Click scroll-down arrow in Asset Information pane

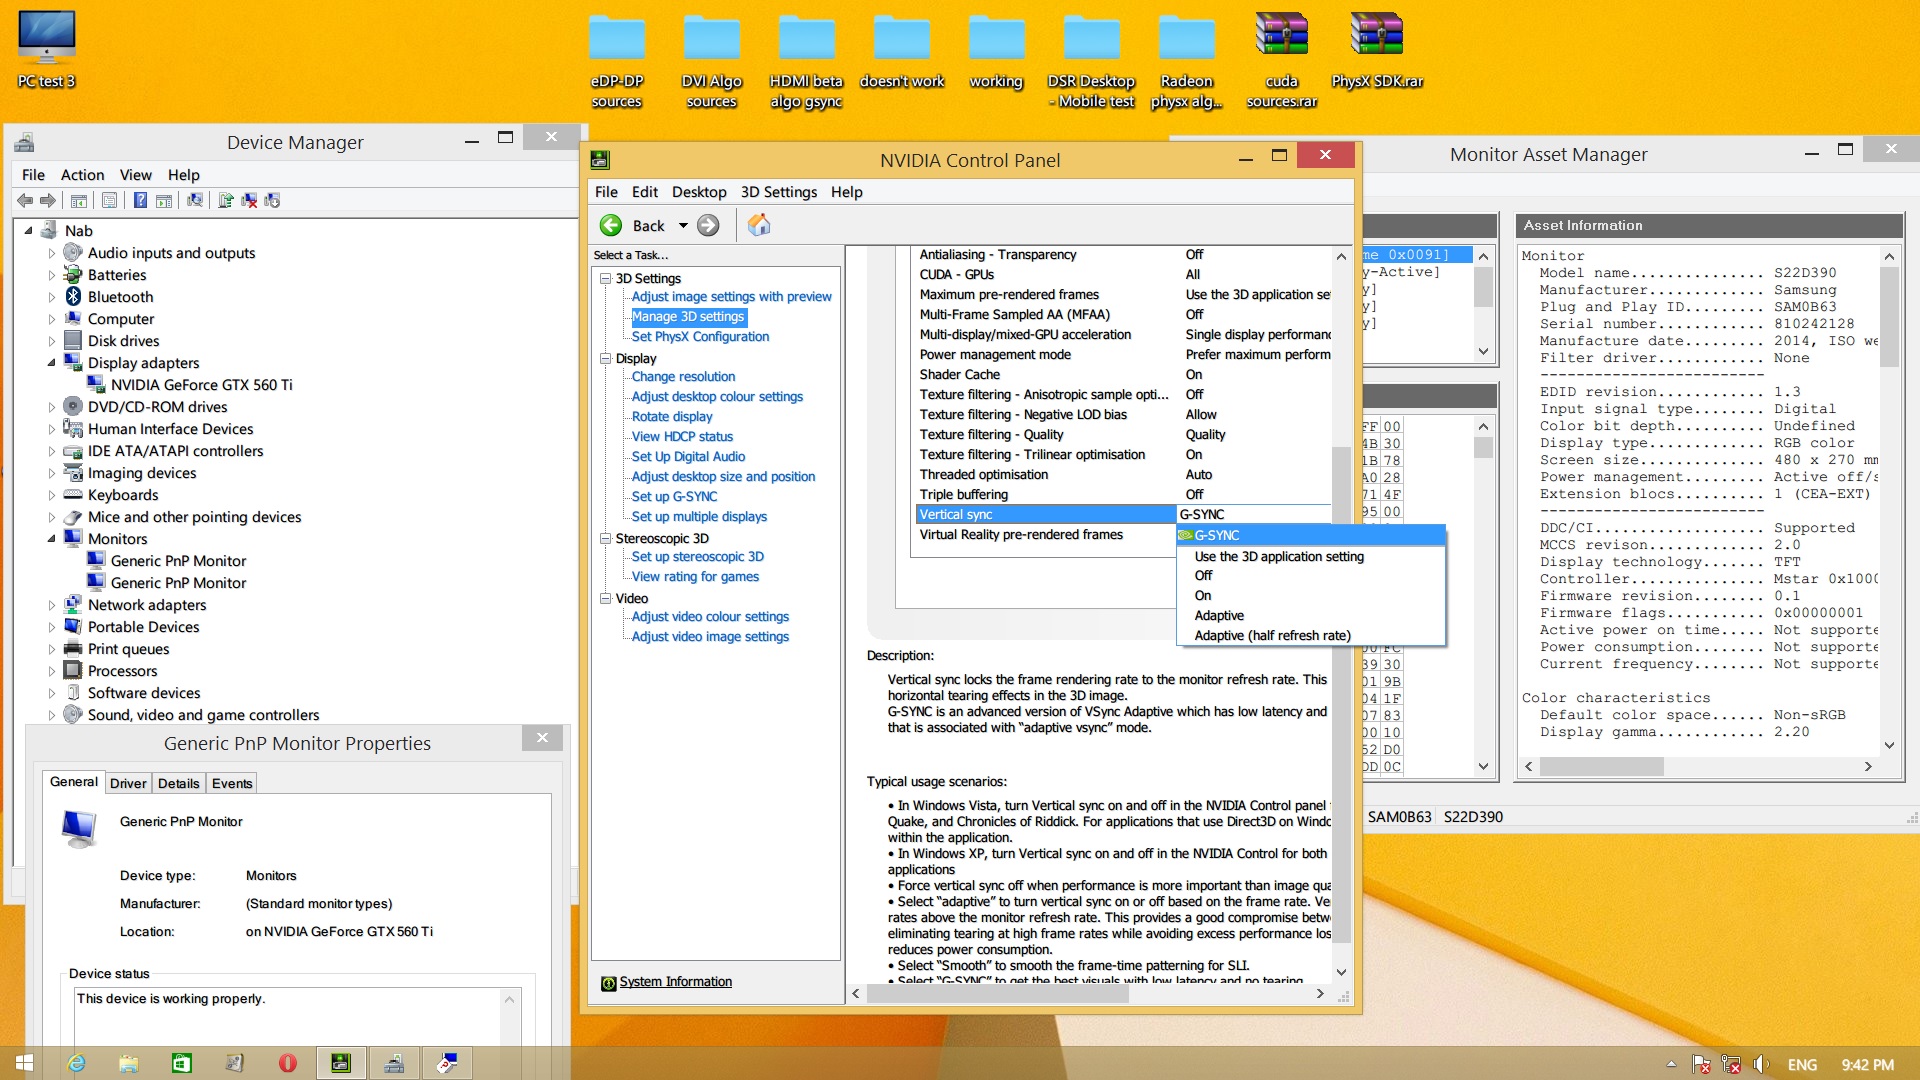(1889, 745)
